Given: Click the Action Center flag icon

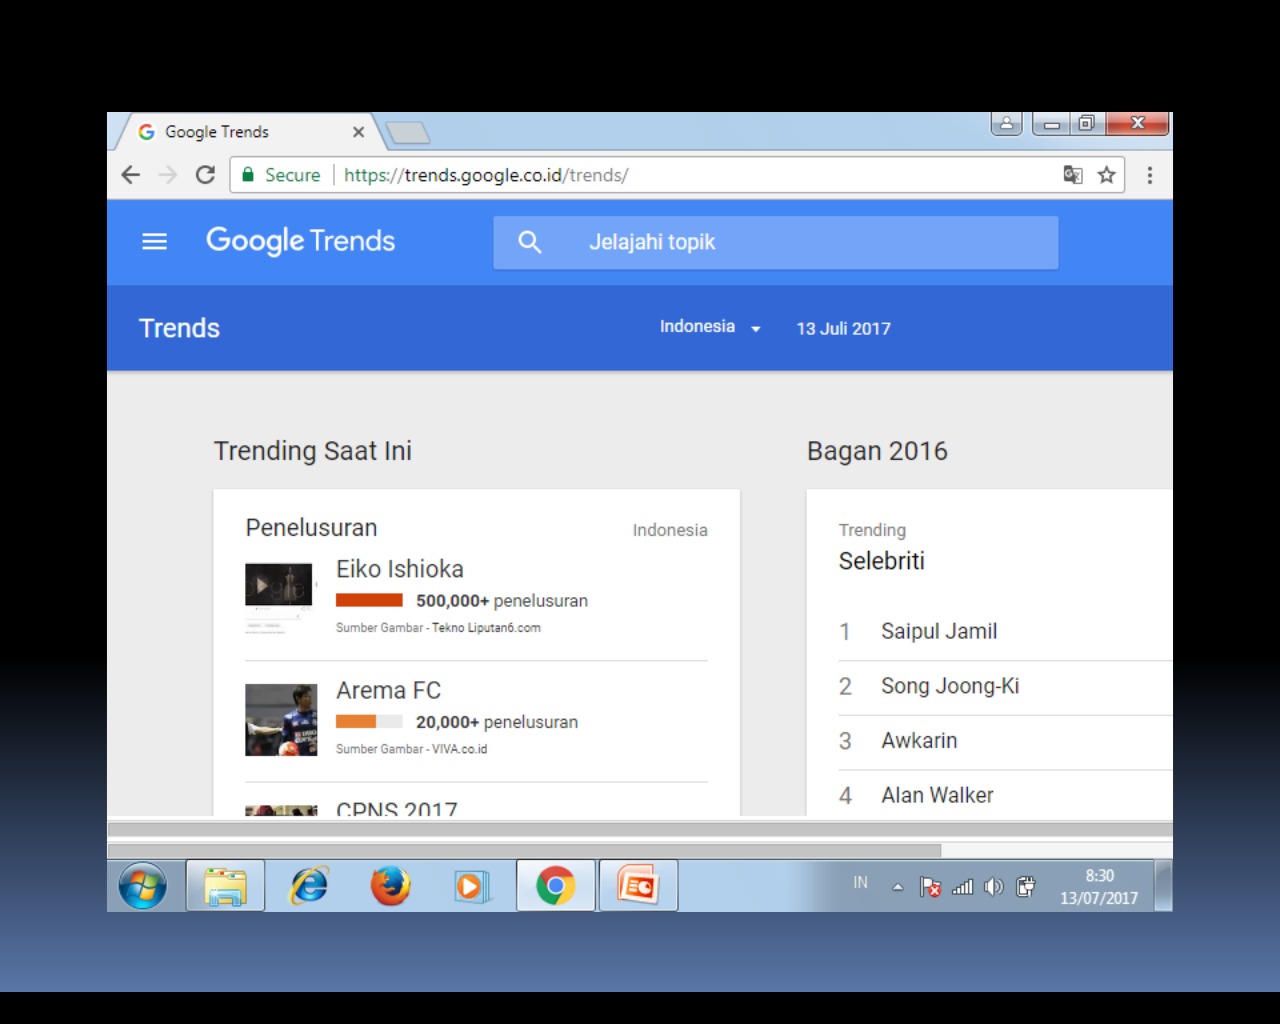Looking at the screenshot, I should pos(930,887).
